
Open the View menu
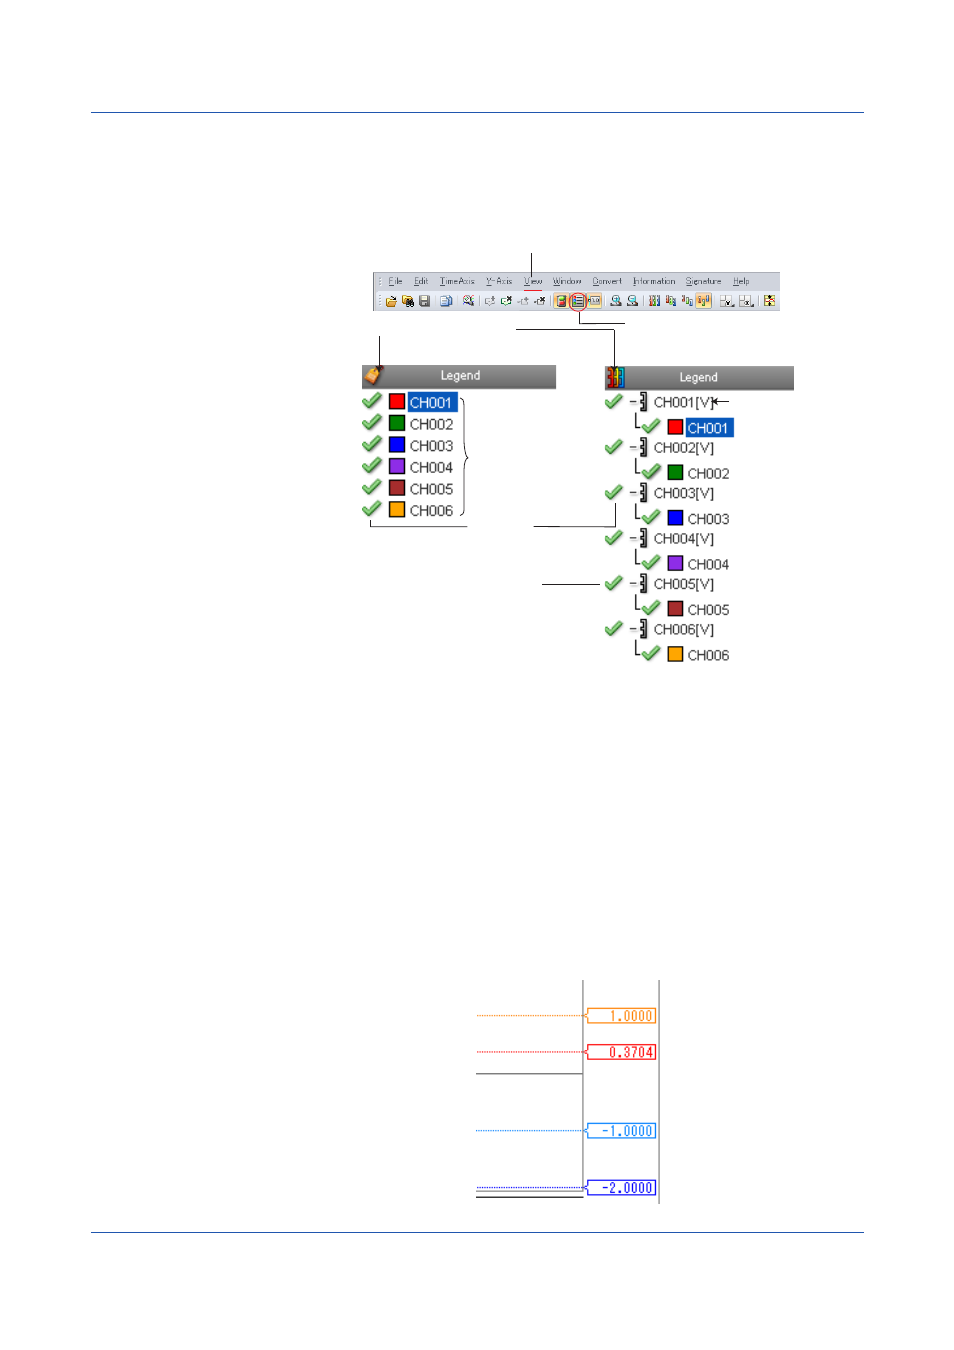pos(533,281)
